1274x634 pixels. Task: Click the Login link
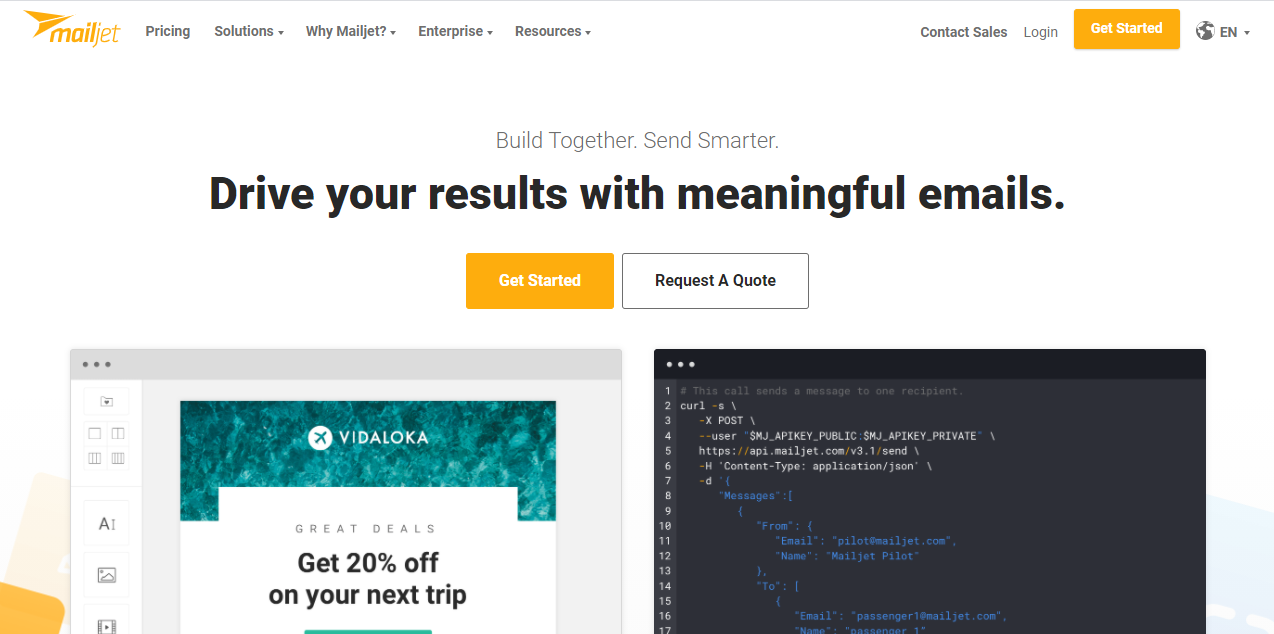click(1040, 32)
